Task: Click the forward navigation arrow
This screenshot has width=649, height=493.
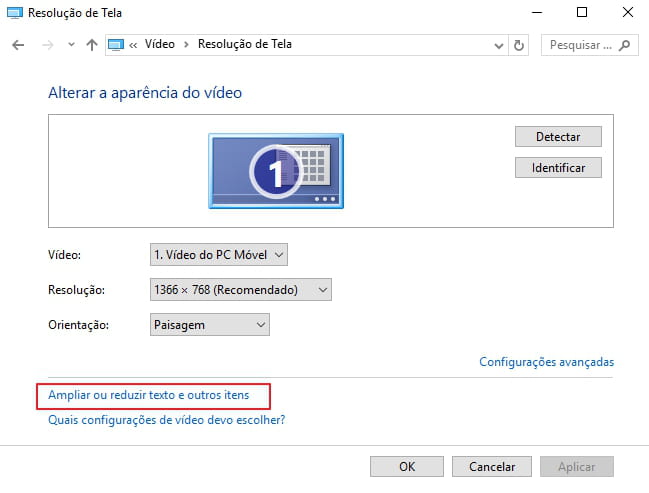Action: click(48, 45)
